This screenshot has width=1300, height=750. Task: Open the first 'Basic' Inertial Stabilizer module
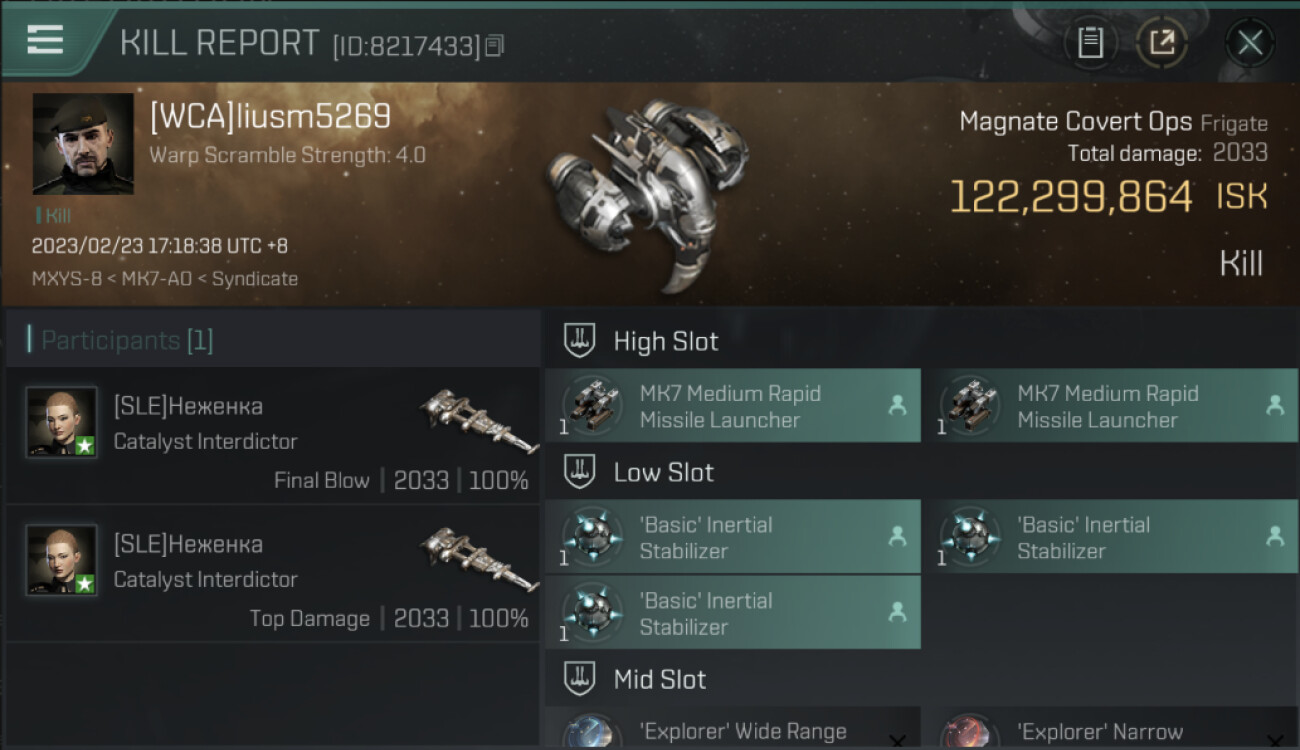coord(732,537)
